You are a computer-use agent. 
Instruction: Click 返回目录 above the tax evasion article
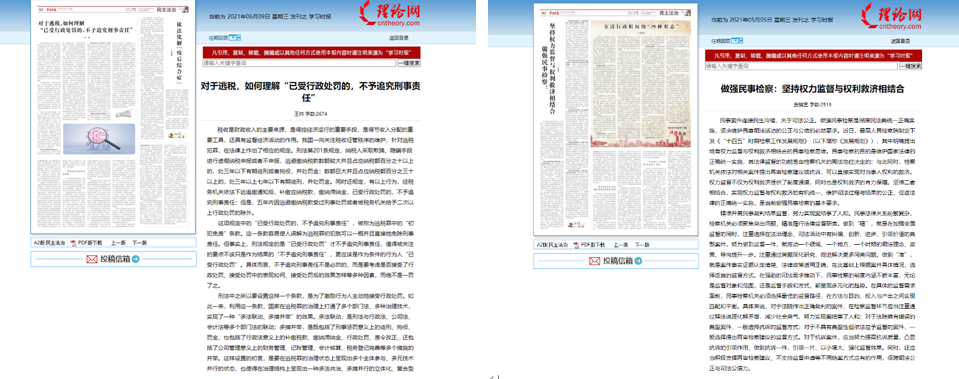click(399, 38)
